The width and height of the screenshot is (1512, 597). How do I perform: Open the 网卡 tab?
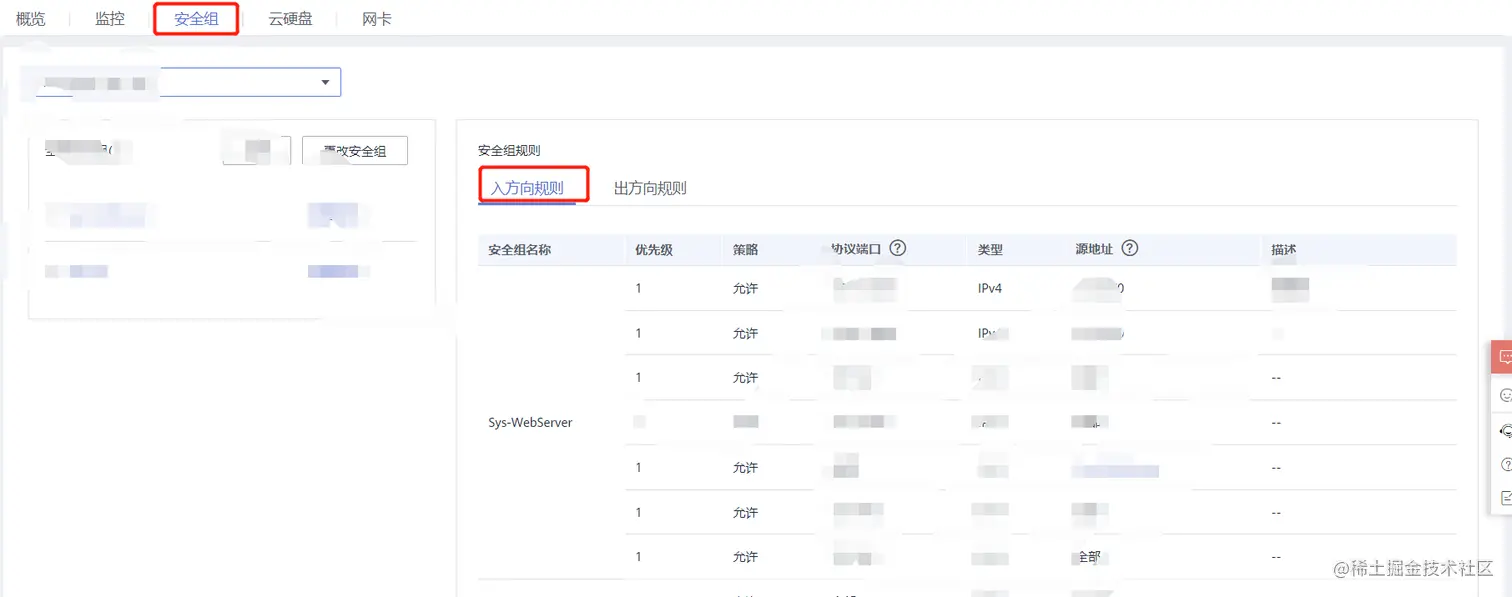[377, 19]
